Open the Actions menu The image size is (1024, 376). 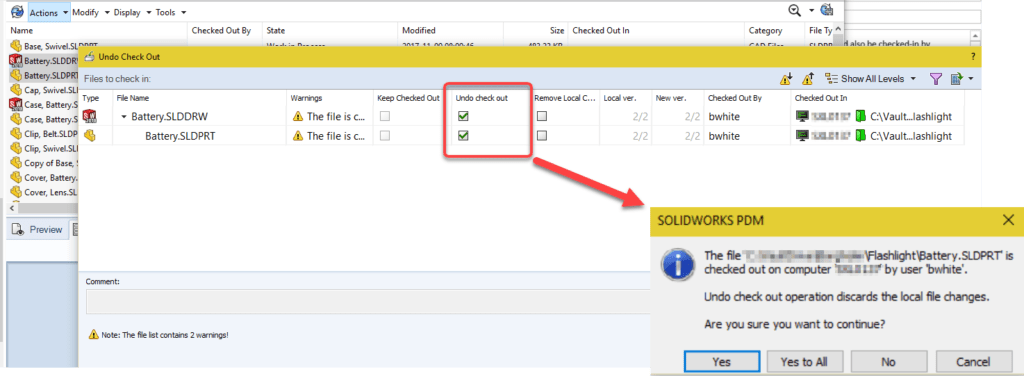click(49, 12)
